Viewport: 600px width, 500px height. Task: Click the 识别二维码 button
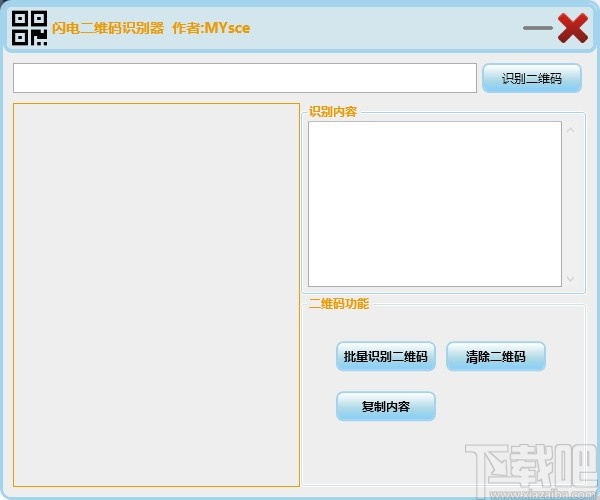(x=532, y=78)
